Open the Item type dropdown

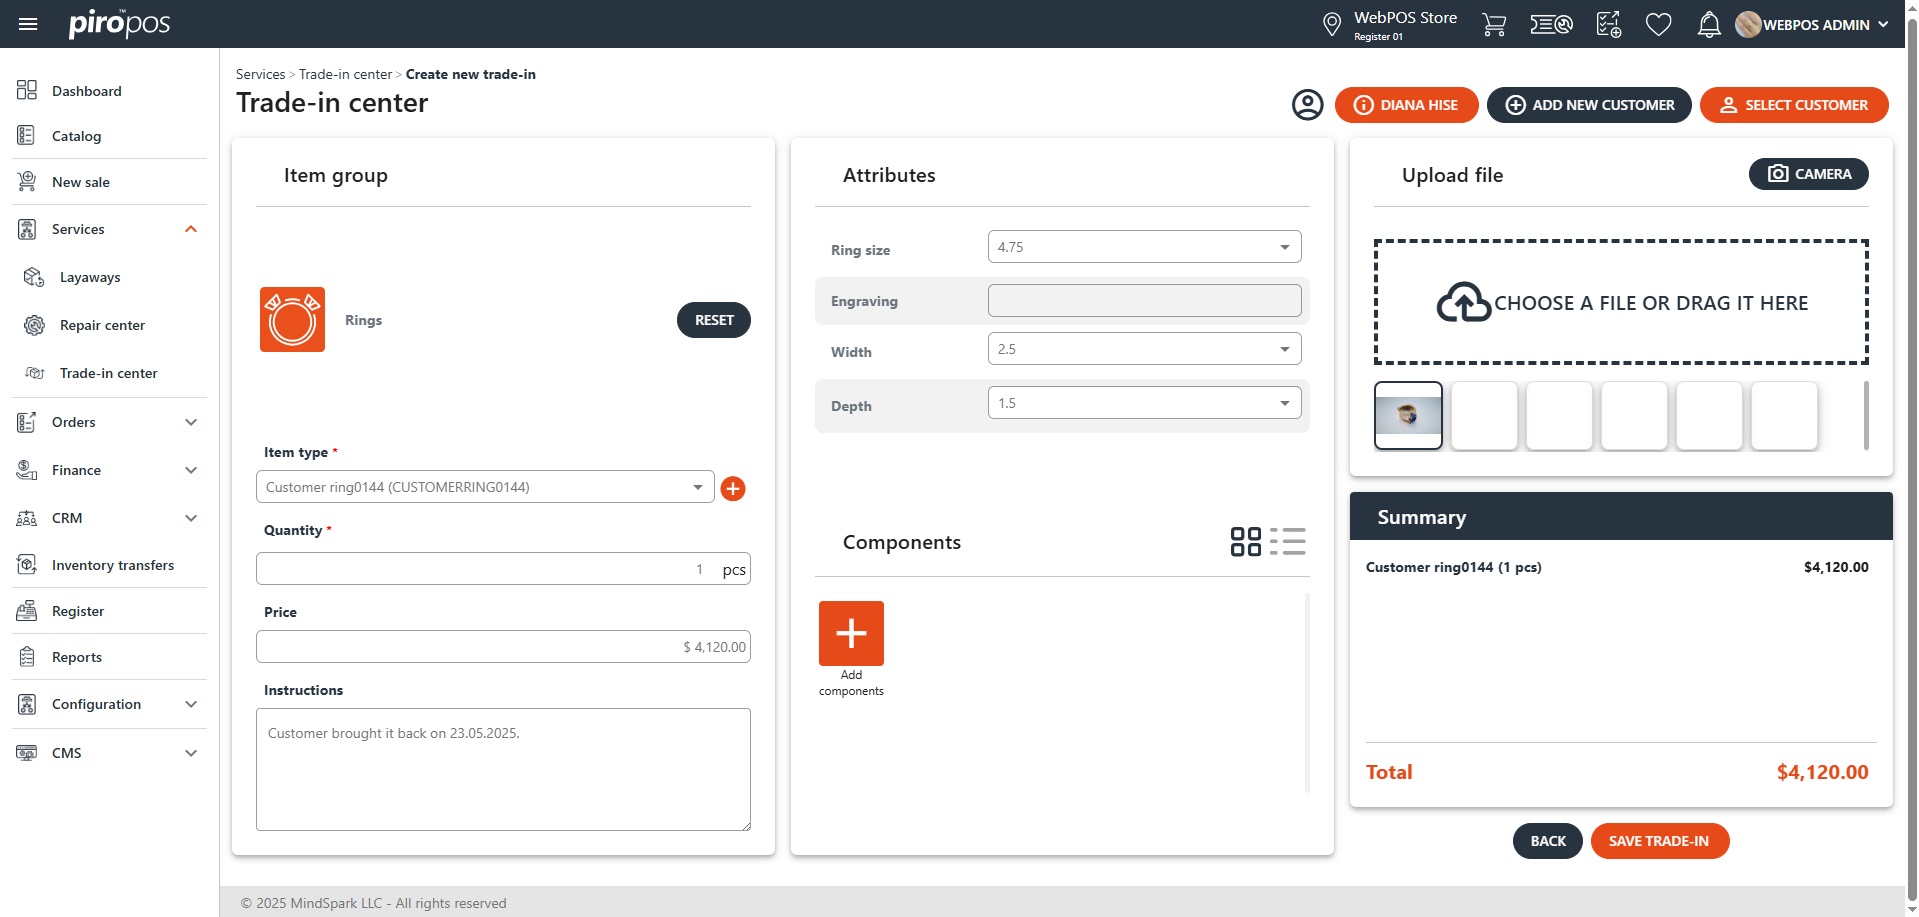pyautogui.click(x=485, y=487)
